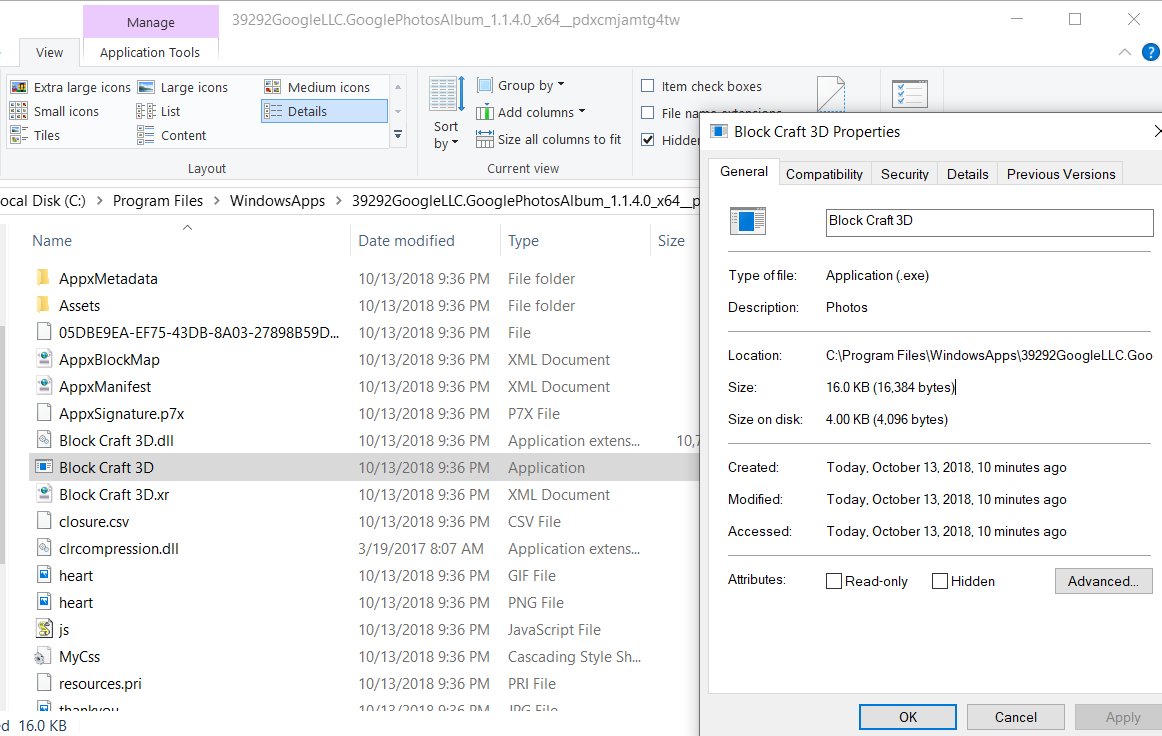Select the Block Craft 3D.xr file
1162x736 pixels.
click(x=364, y=494)
